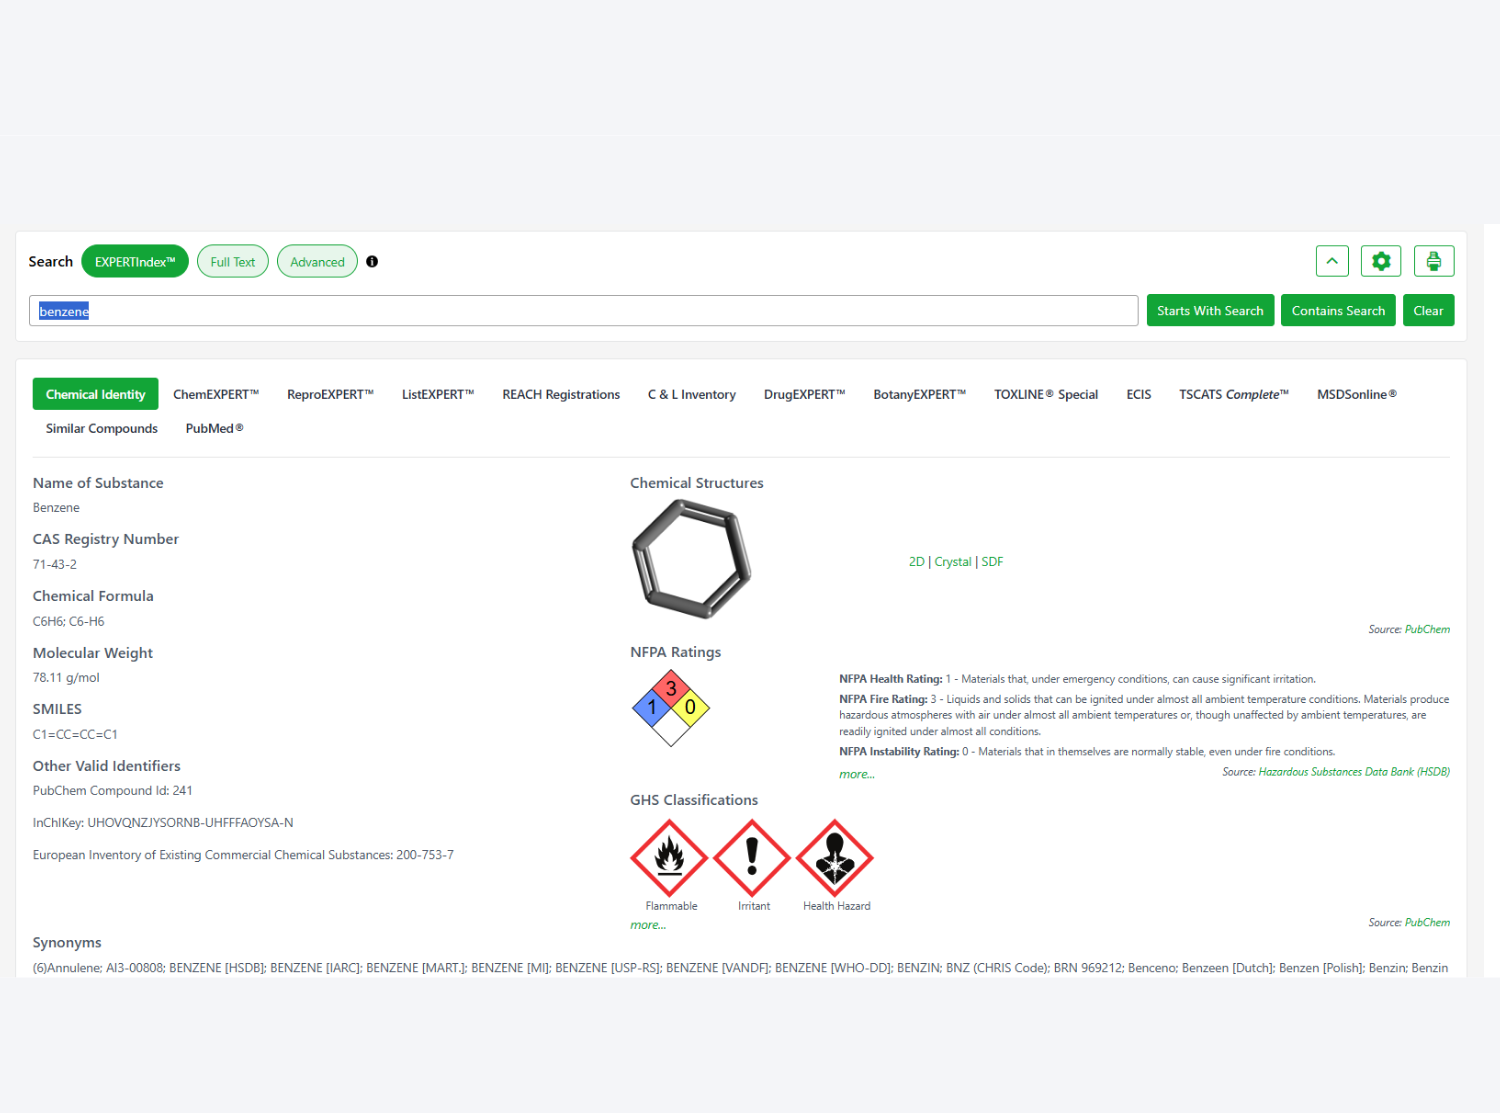Image resolution: width=1500 pixels, height=1113 pixels.
Task: Switch to Full Text search mode
Action: pyautogui.click(x=233, y=262)
